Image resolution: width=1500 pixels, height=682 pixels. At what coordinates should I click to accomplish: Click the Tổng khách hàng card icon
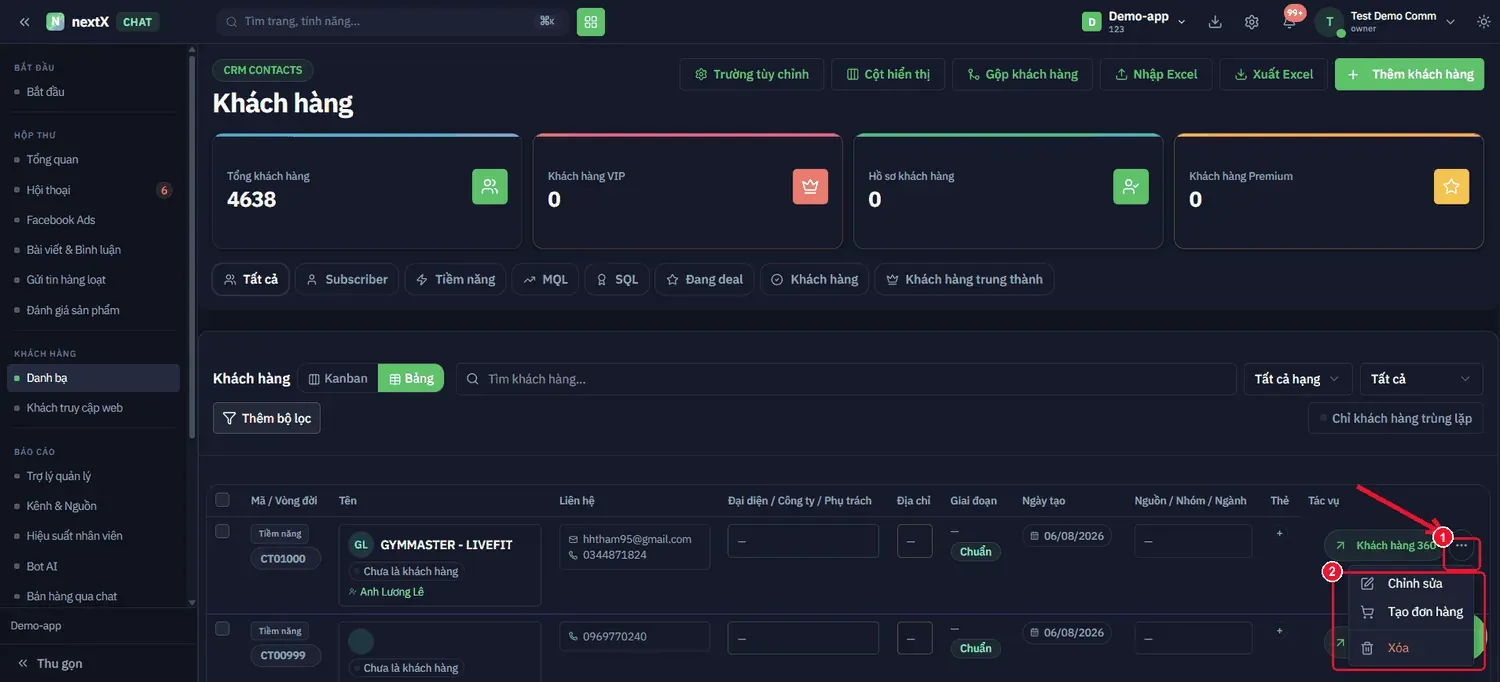tap(490, 186)
